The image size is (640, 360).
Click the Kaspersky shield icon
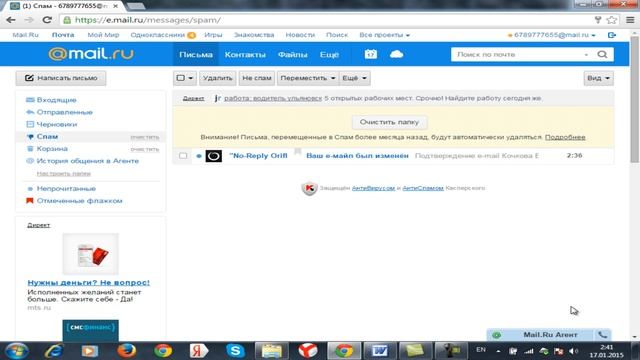tap(309, 188)
